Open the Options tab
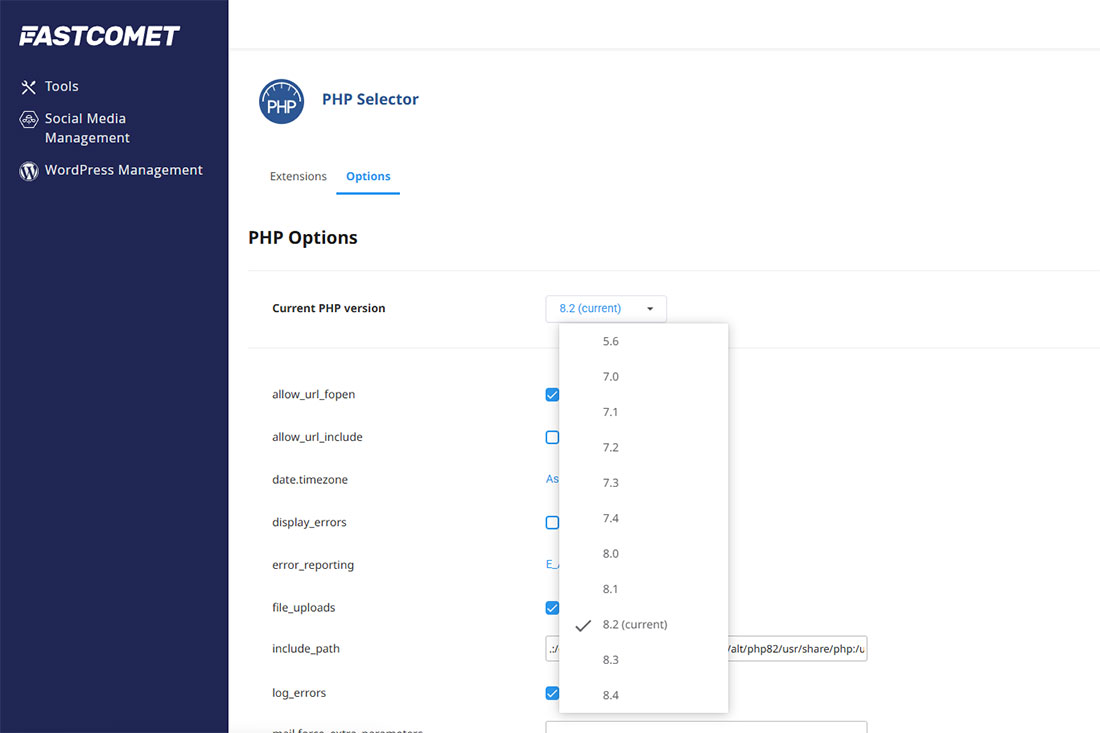 [368, 177]
